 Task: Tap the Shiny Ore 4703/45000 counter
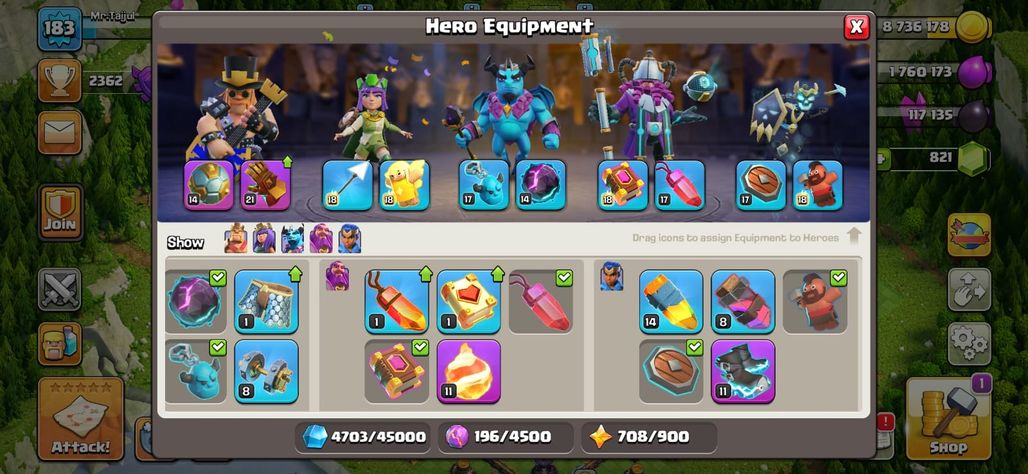click(363, 437)
